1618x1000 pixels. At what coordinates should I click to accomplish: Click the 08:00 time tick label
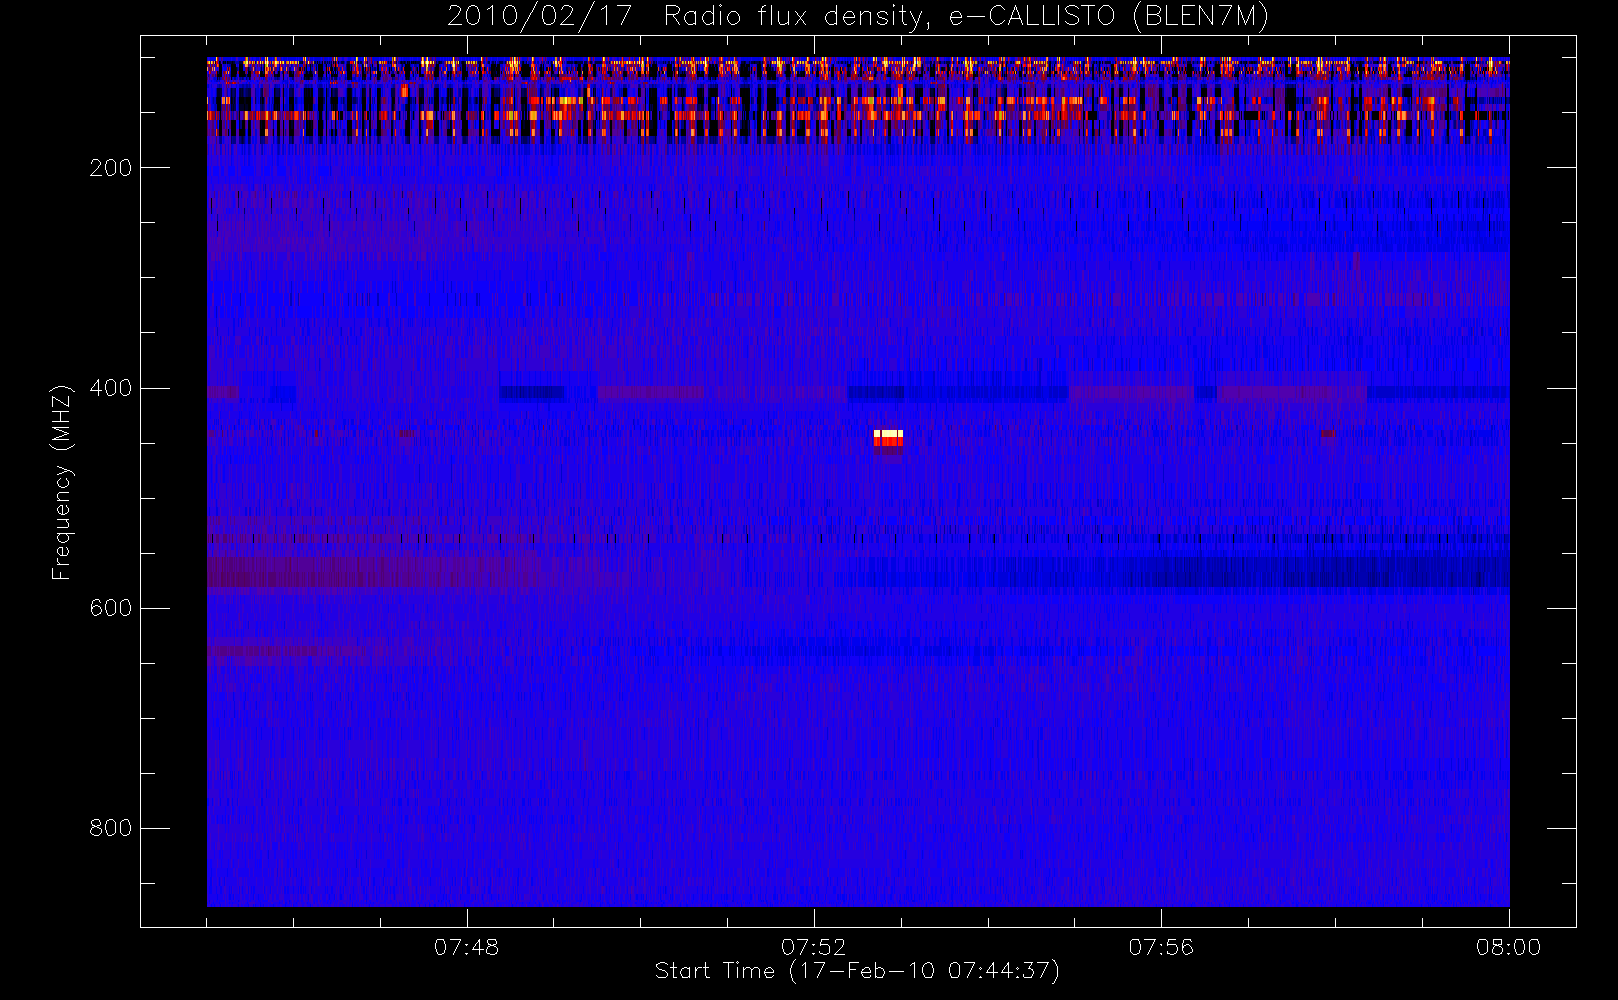1508,947
